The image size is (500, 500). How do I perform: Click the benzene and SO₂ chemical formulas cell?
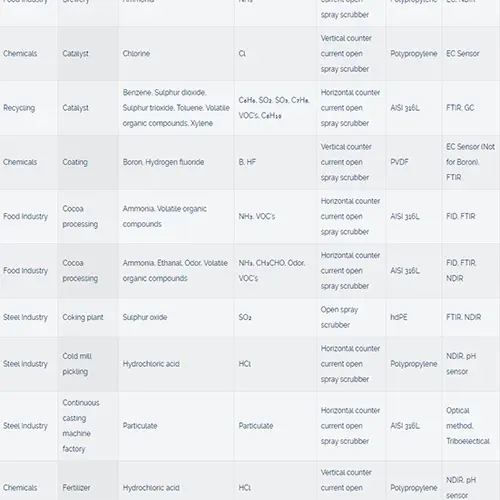pyautogui.click(x=275, y=108)
